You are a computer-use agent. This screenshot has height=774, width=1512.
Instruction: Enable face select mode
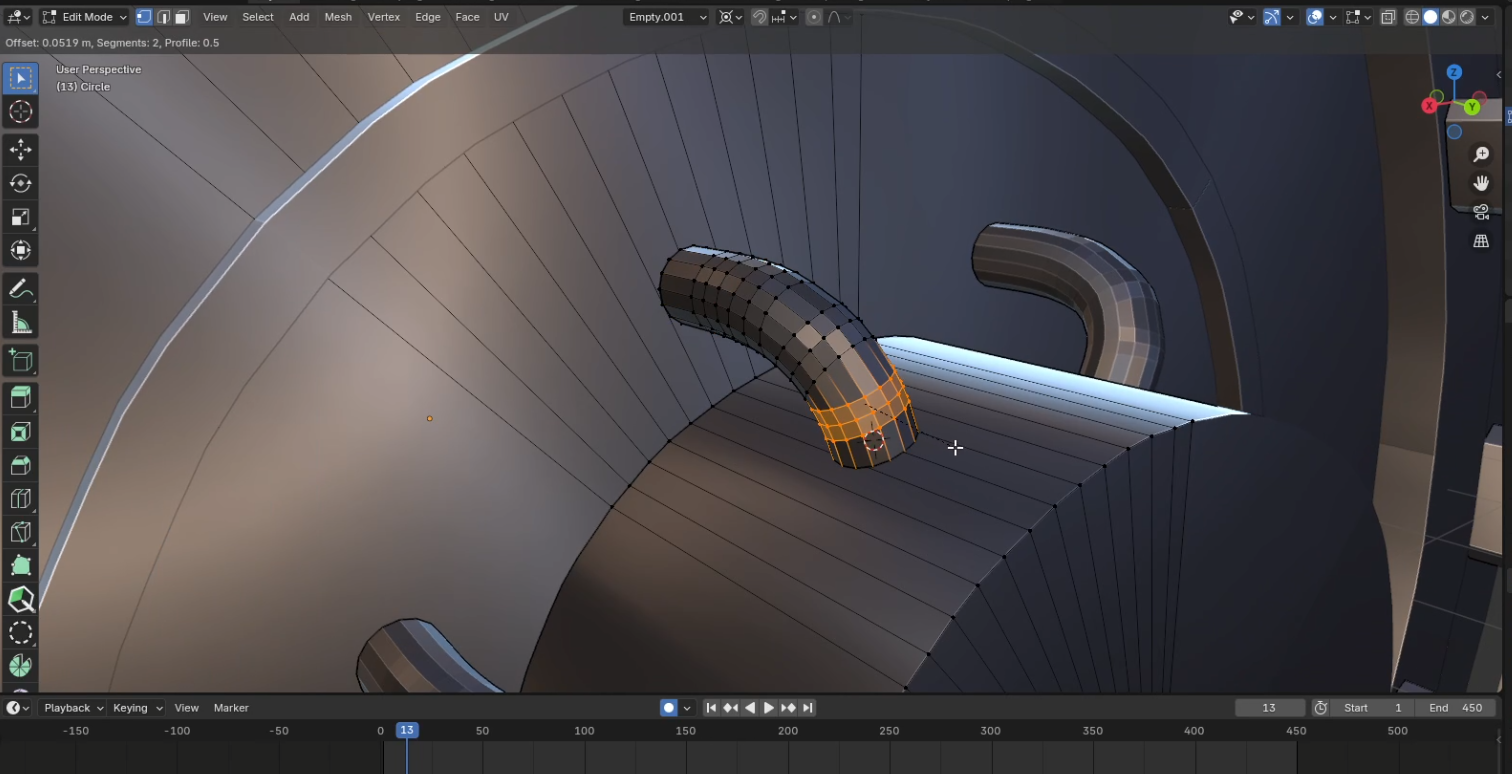click(182, 17)
